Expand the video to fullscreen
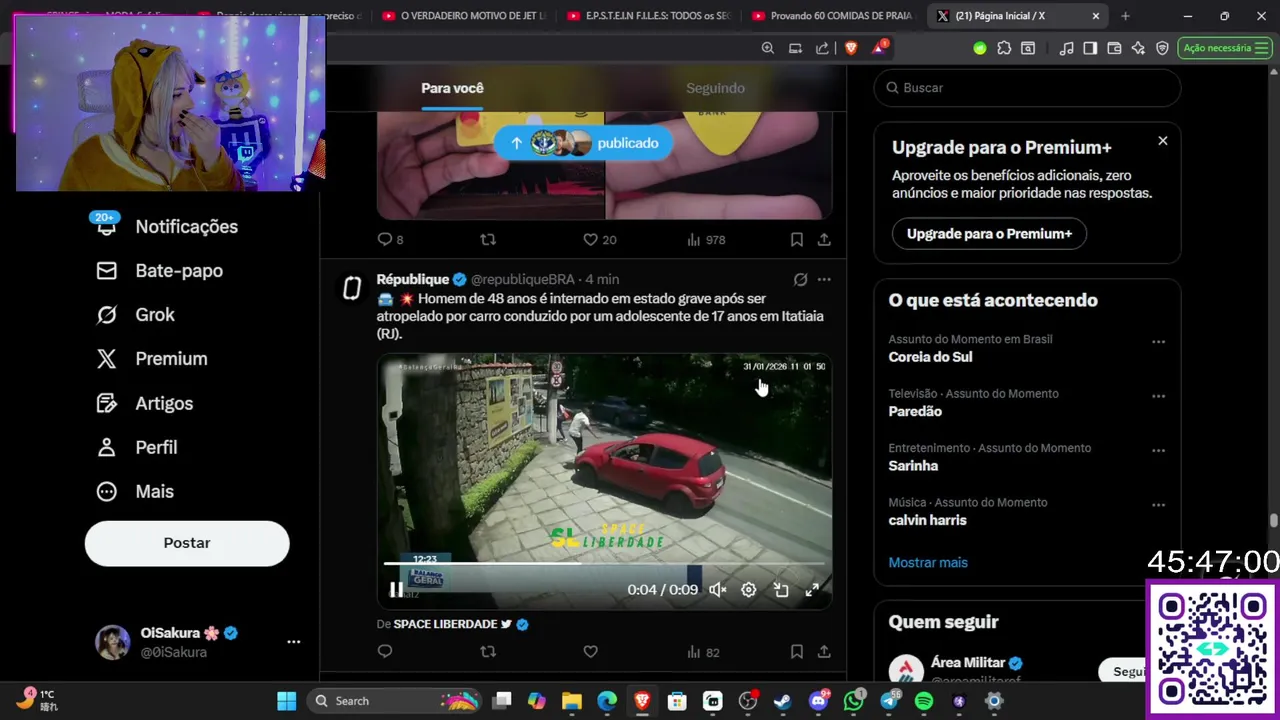The image size is (1280, 720). (x=812, y=590)
